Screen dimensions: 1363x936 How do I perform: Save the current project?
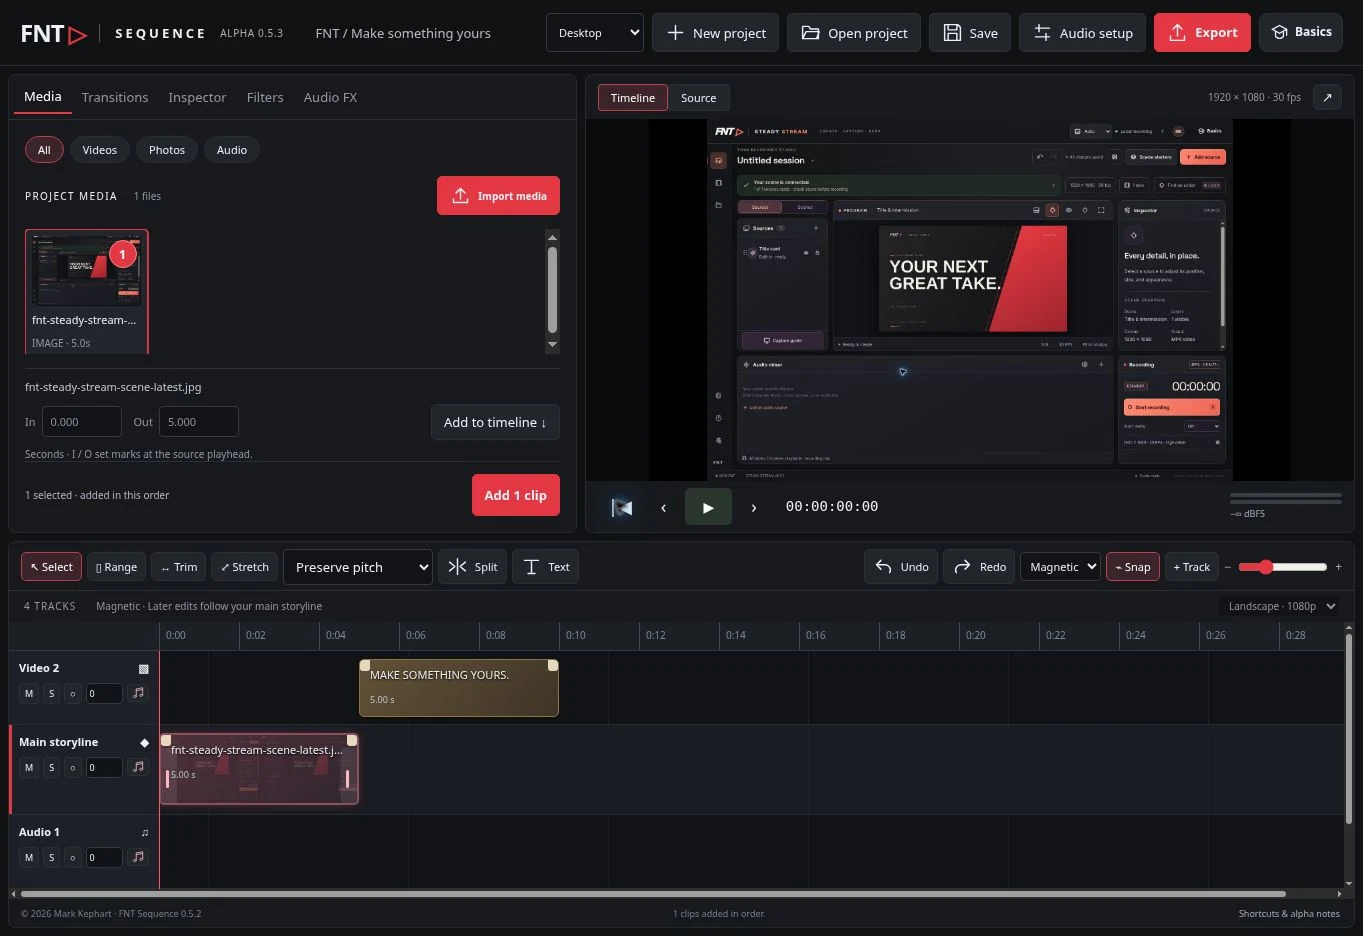coord(970,33)
